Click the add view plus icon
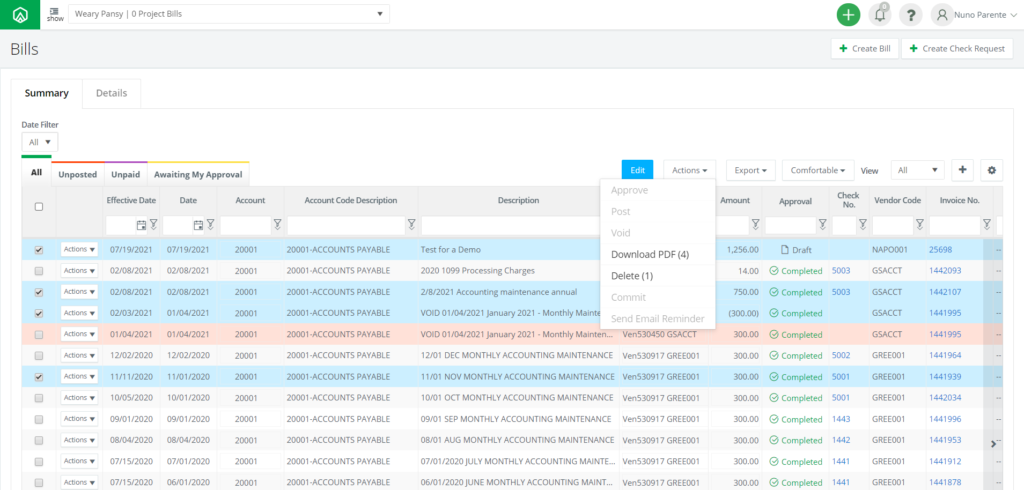The width and height of the screenshot is (1024, 490). point(963,170)
